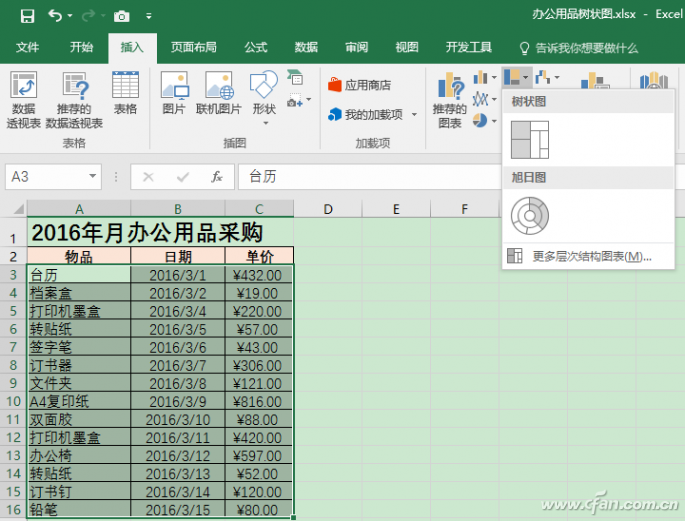
Task: Open the 文件 tab
Action: (27, 47)
